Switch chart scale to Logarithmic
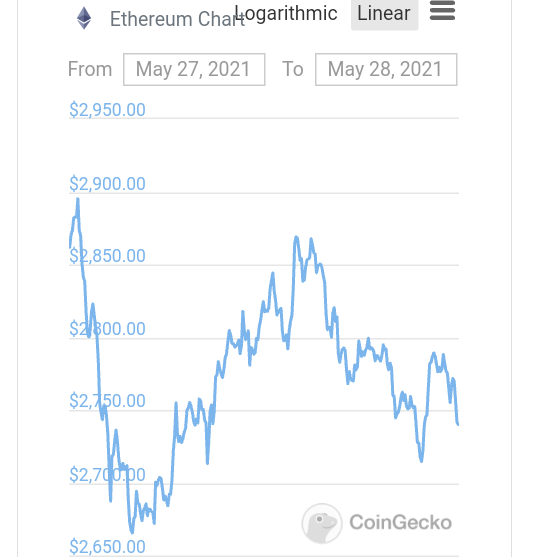 pyautogui.click(x=286, y=14)
